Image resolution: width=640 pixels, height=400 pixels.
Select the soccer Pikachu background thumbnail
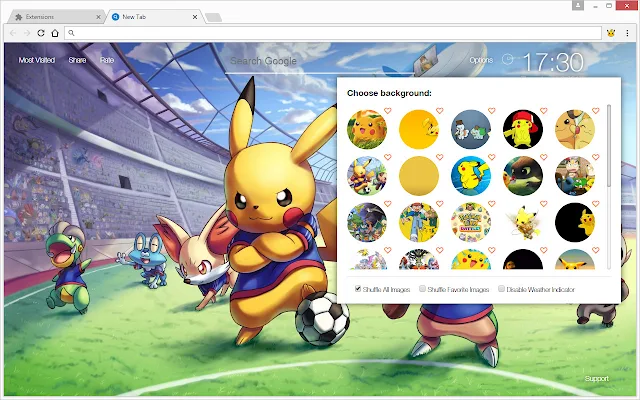pyautogui.click(x=367, y=176)
